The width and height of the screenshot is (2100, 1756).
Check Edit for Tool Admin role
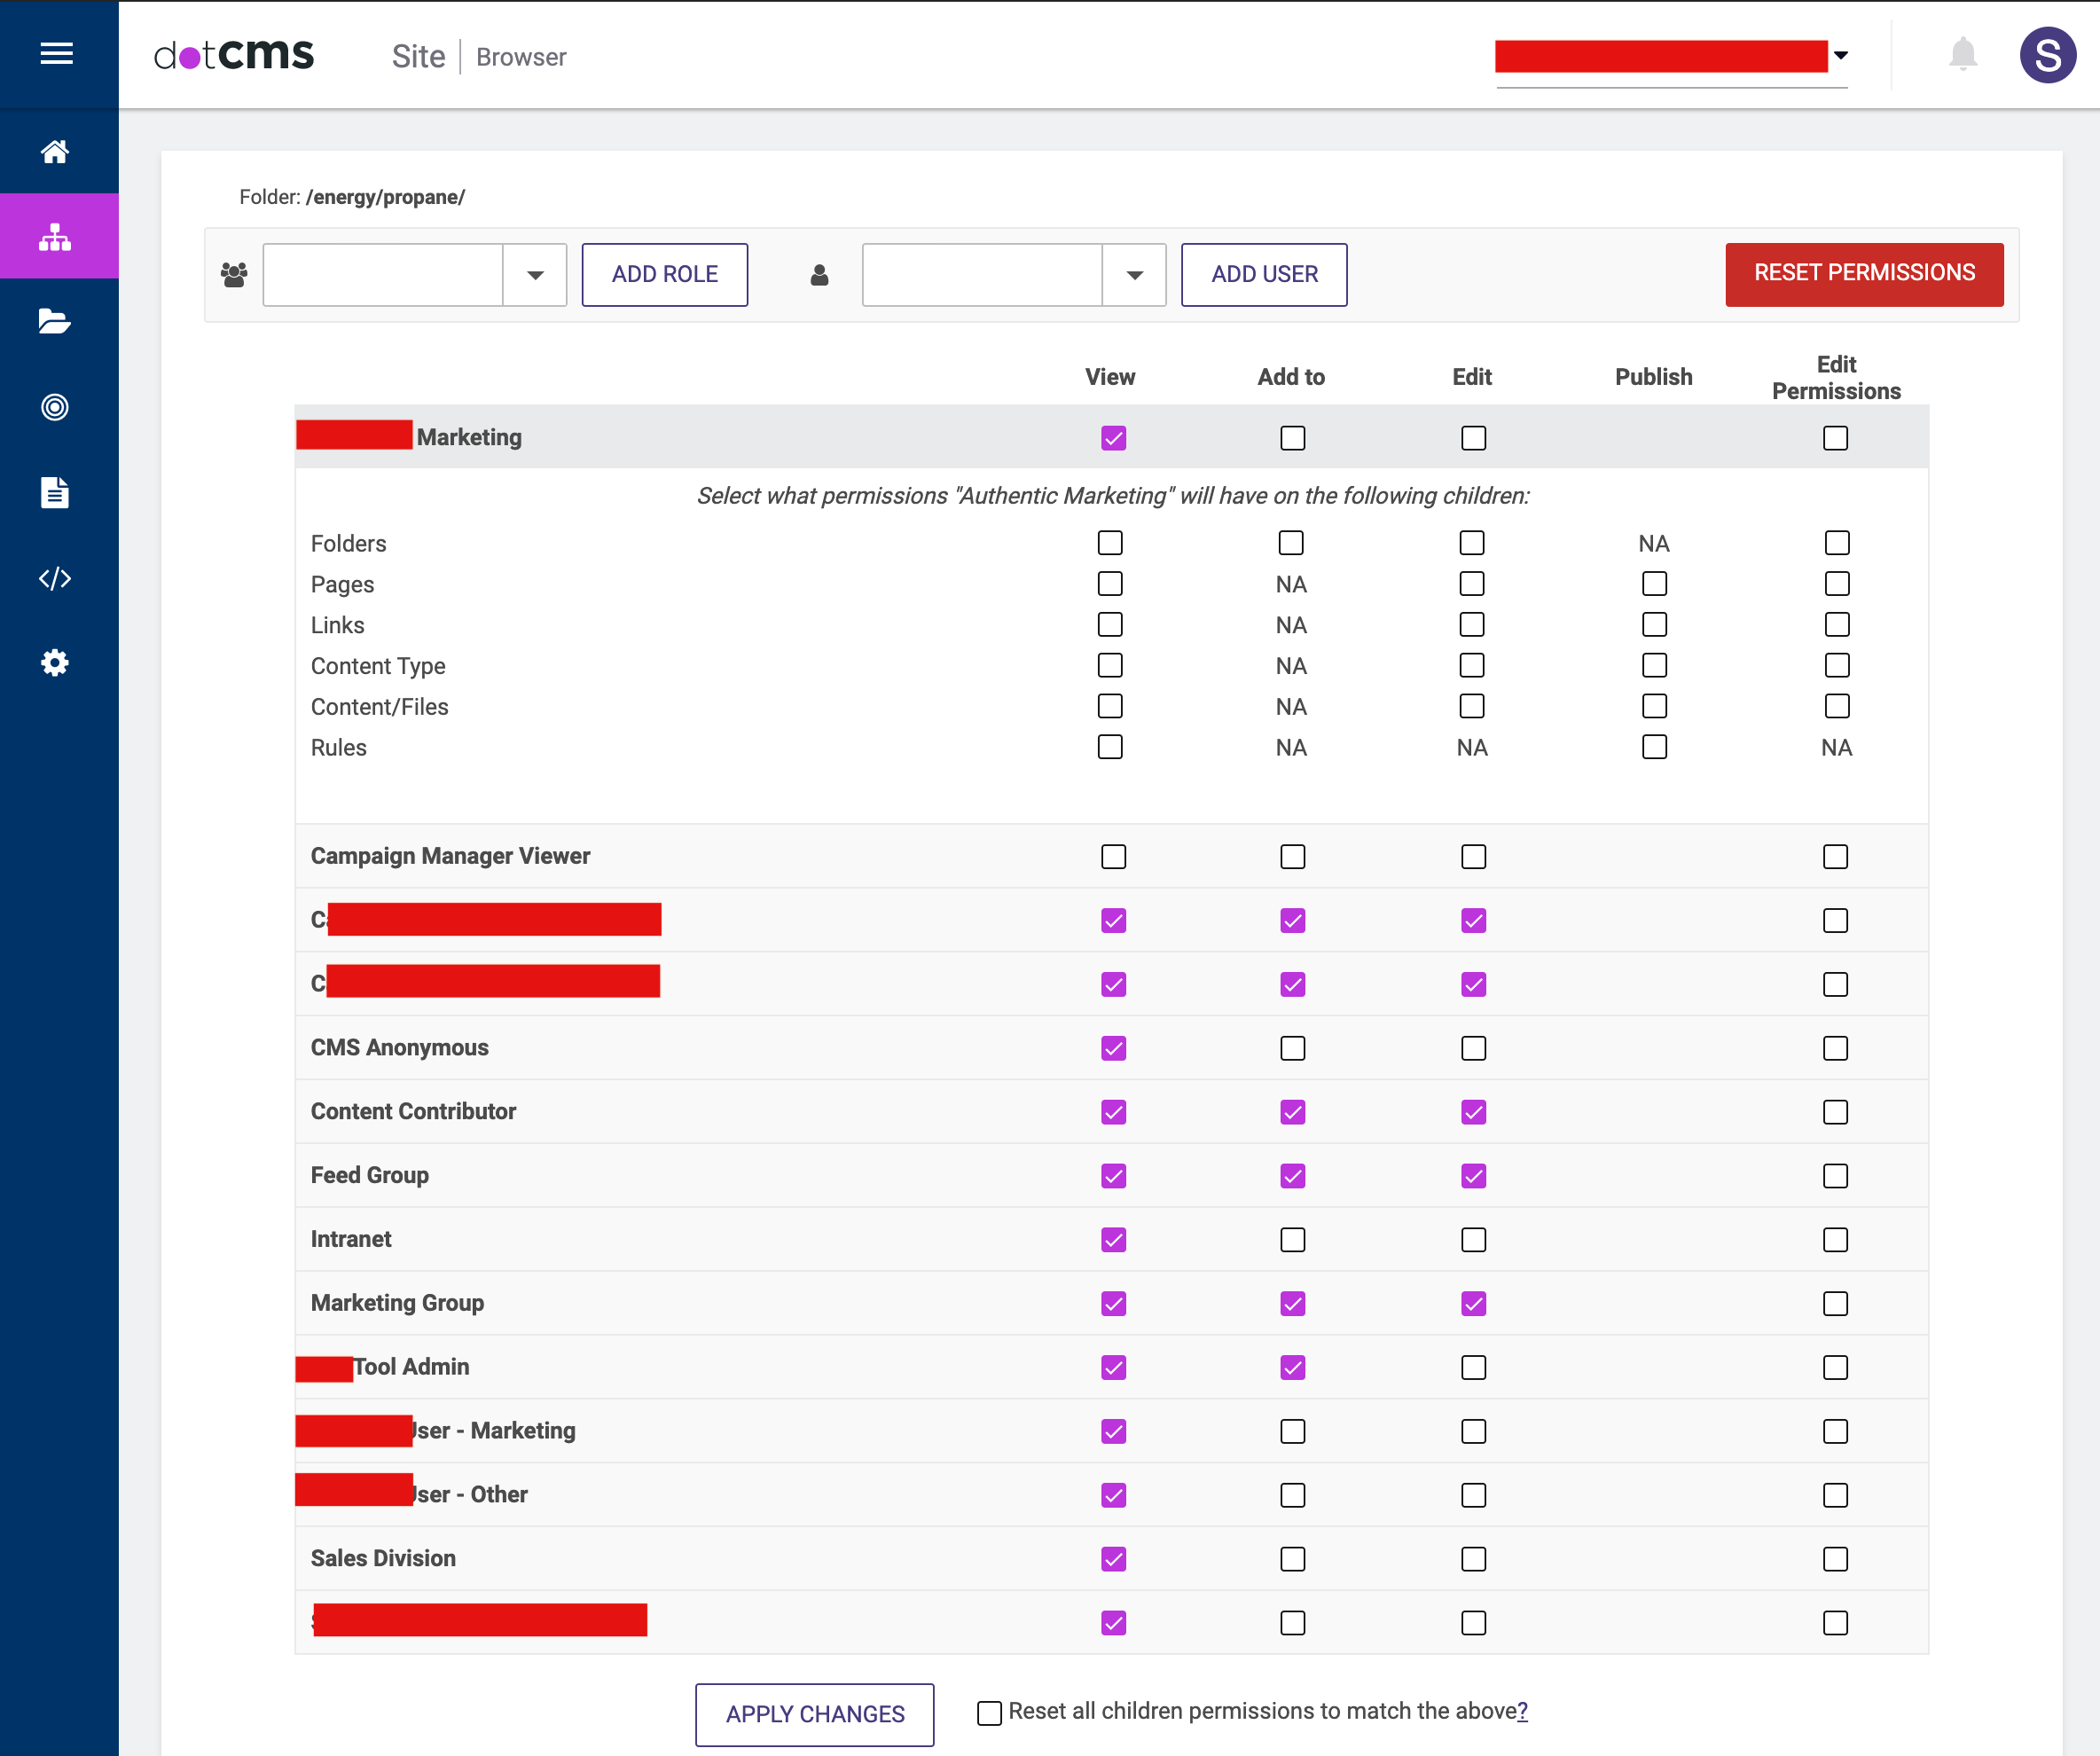coord(1473,1368)
